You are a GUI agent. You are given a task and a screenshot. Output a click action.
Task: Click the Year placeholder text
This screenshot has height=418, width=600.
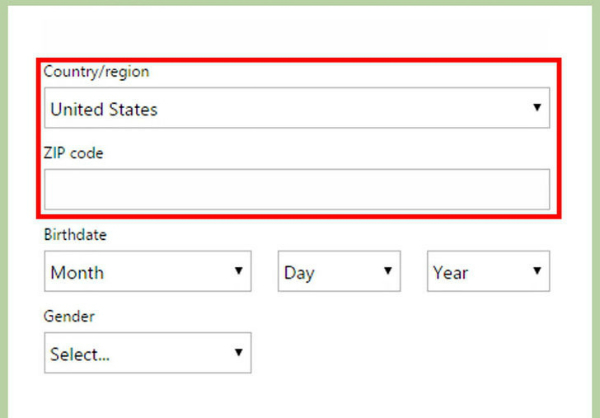click(451, 272)
